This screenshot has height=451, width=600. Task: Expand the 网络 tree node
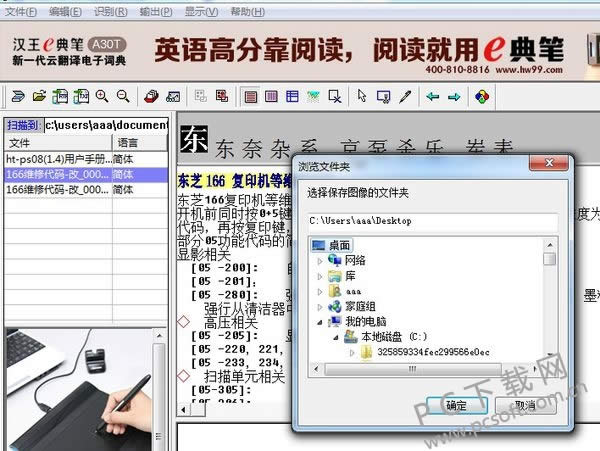click(320, 261)
